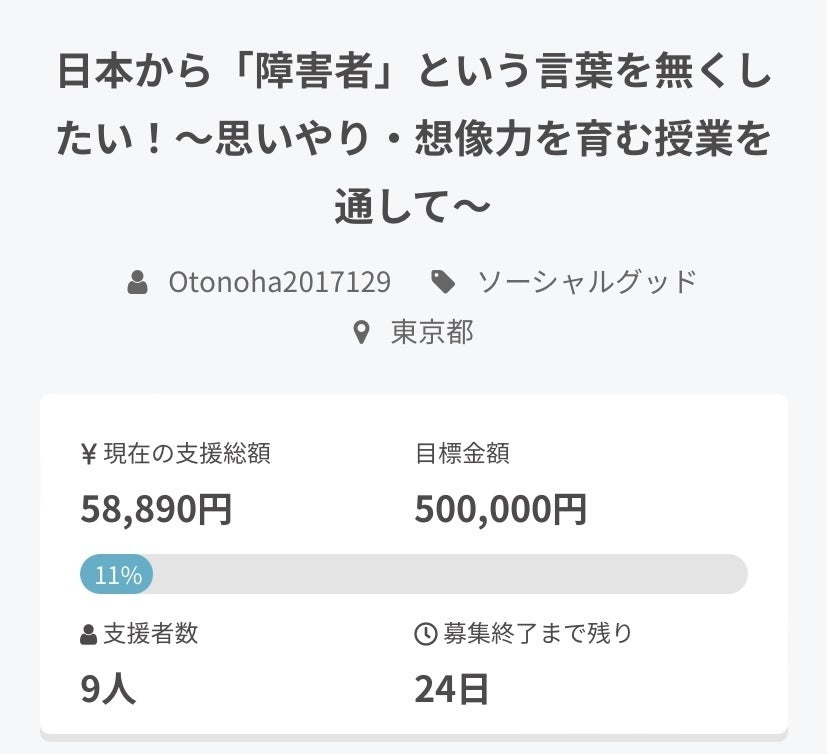Image resolution: width=827 pixels, height=754 pixels.
Task: Click the 24日 remaining days value
Action: [x=451, y=689]
